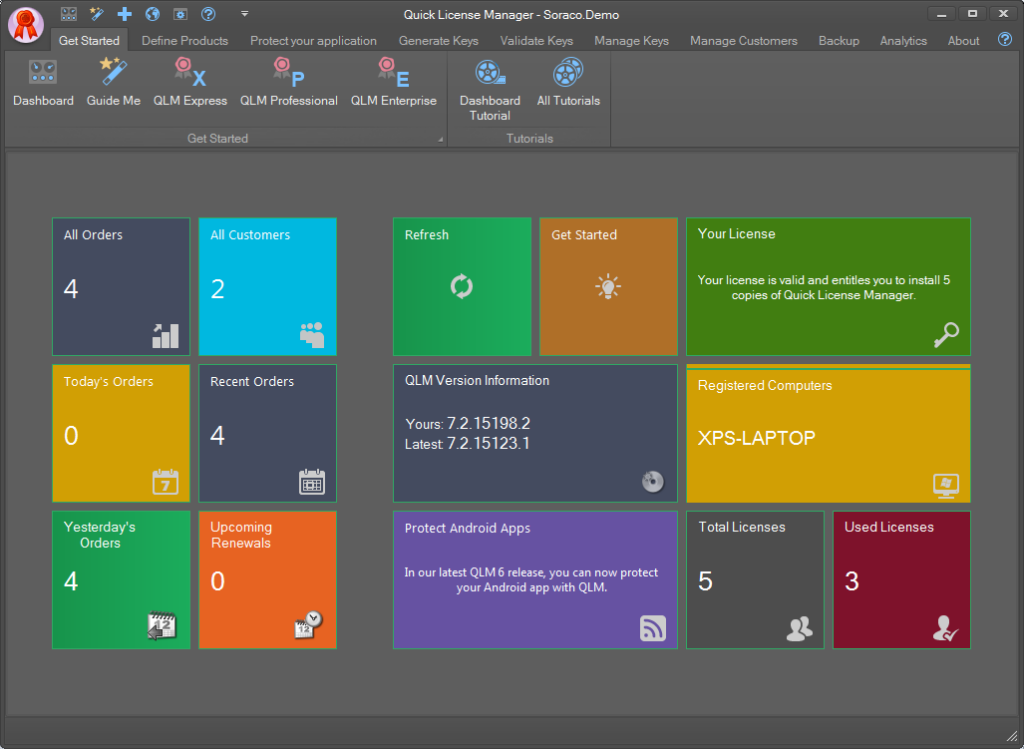
Task: Switch to the Define Products tab
Action: [185, 41]
